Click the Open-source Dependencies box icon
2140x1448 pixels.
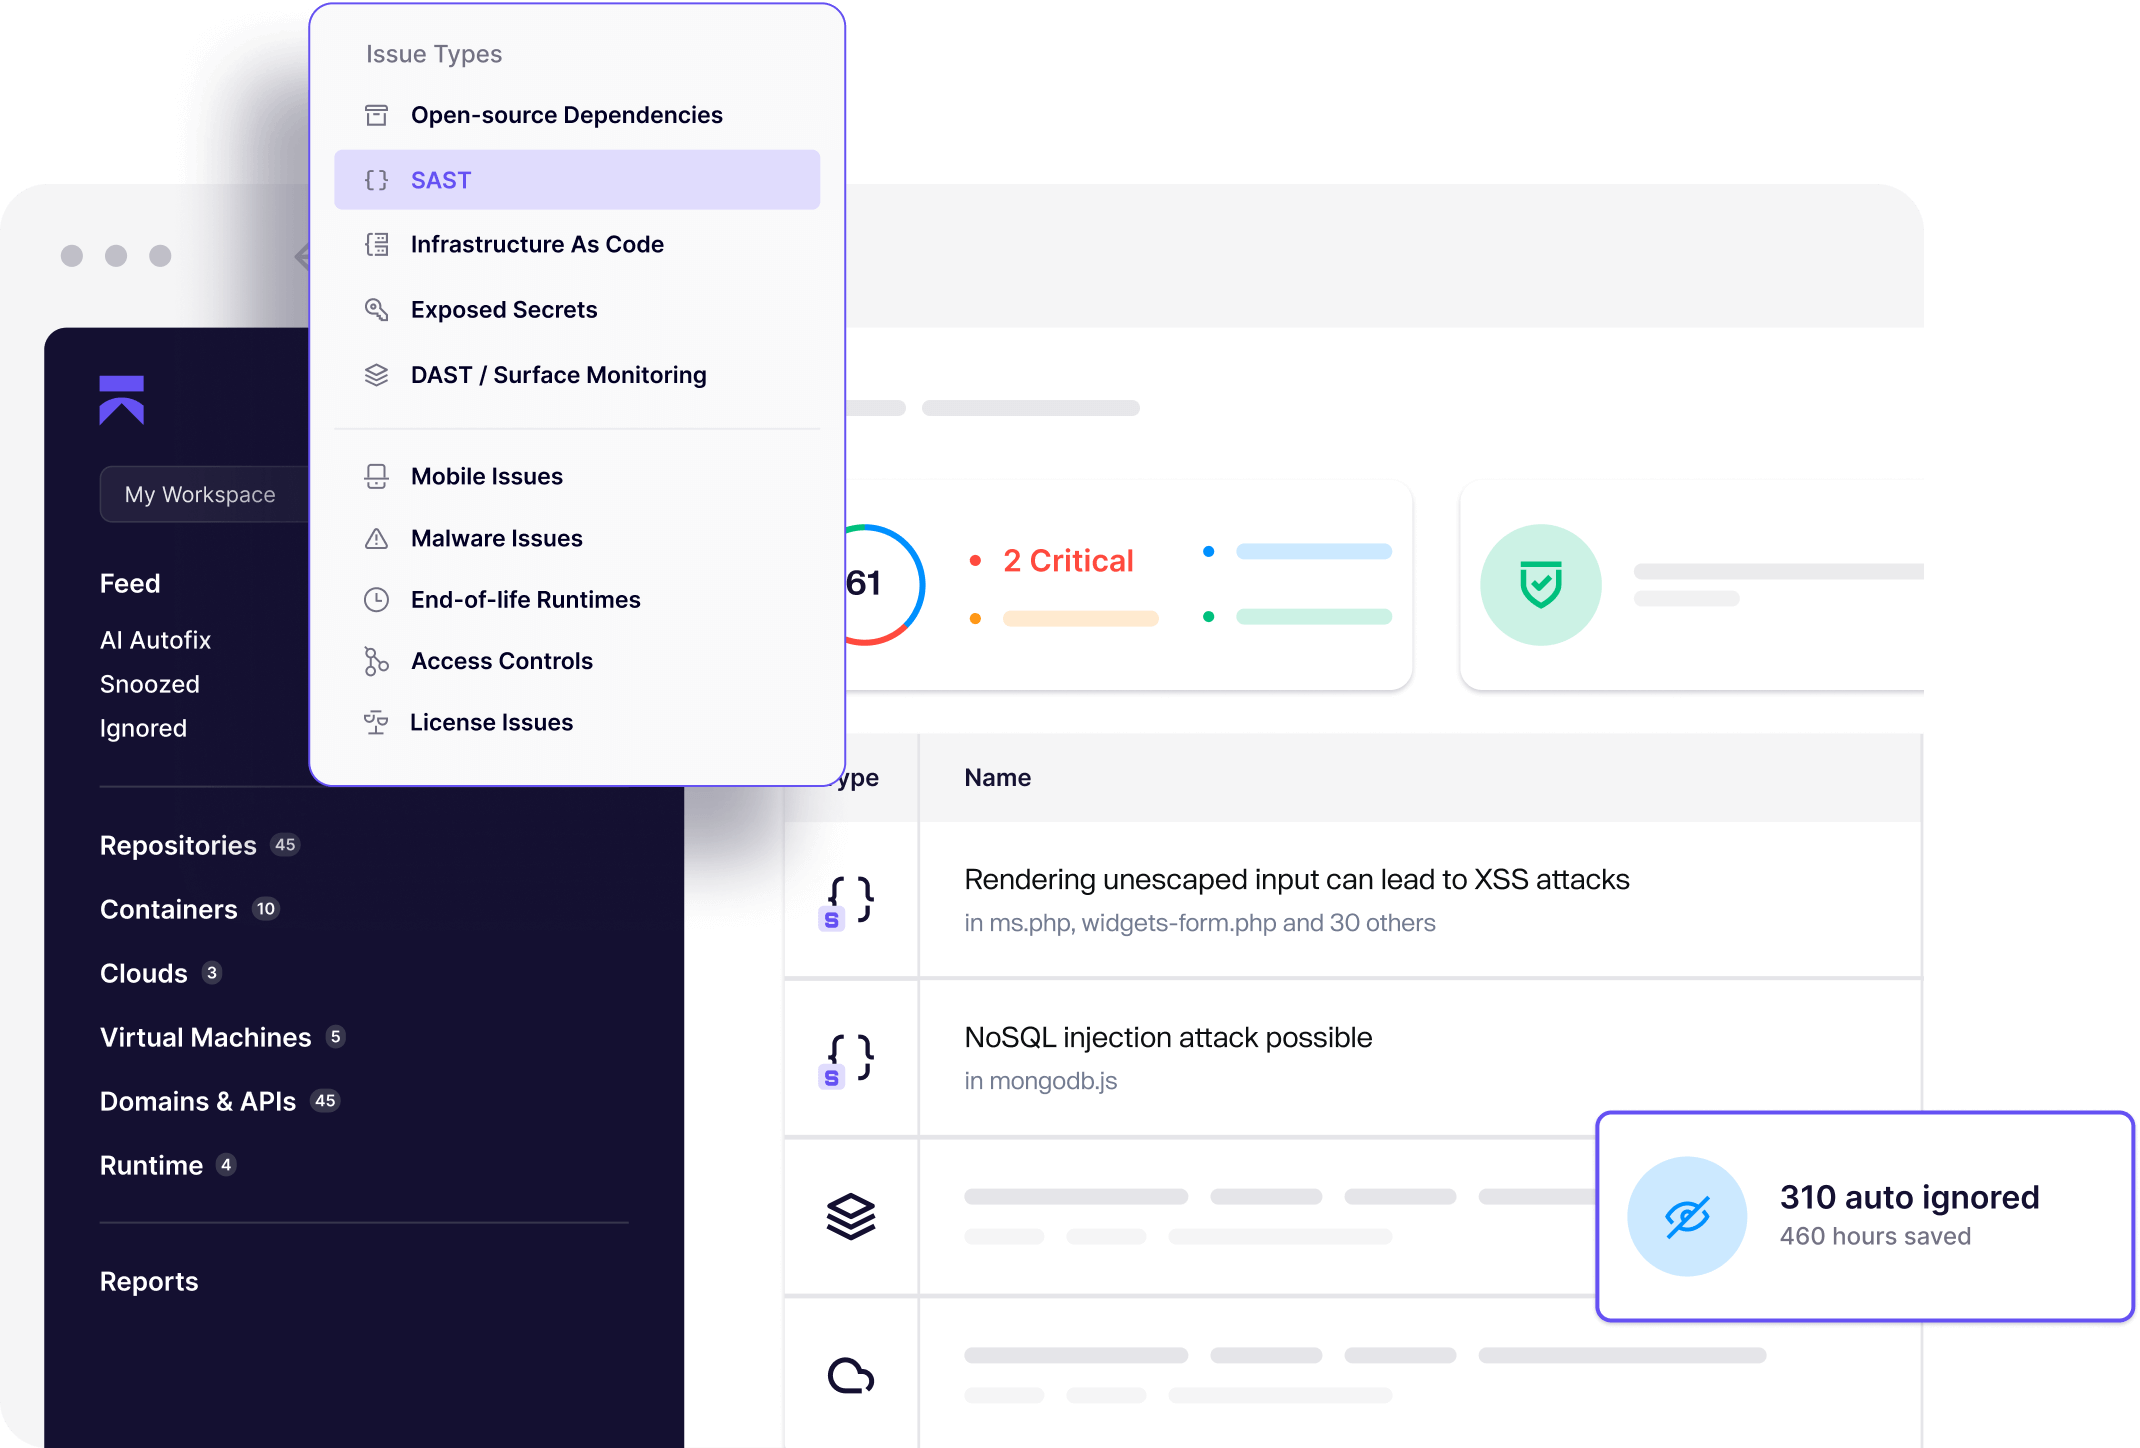(376, 115)
